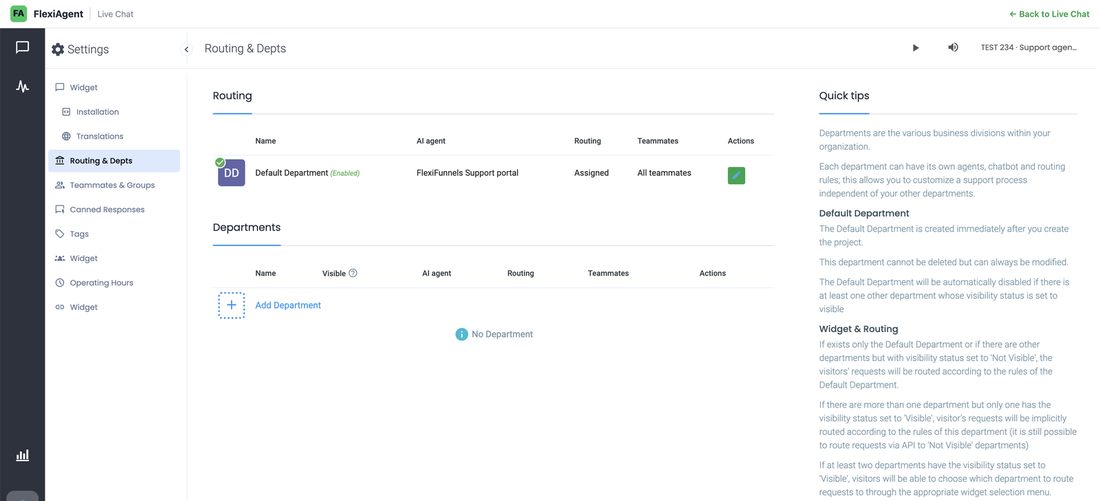Click the Live Chat label in the header
Screen dimensions: 1100x501
(115, 14)
